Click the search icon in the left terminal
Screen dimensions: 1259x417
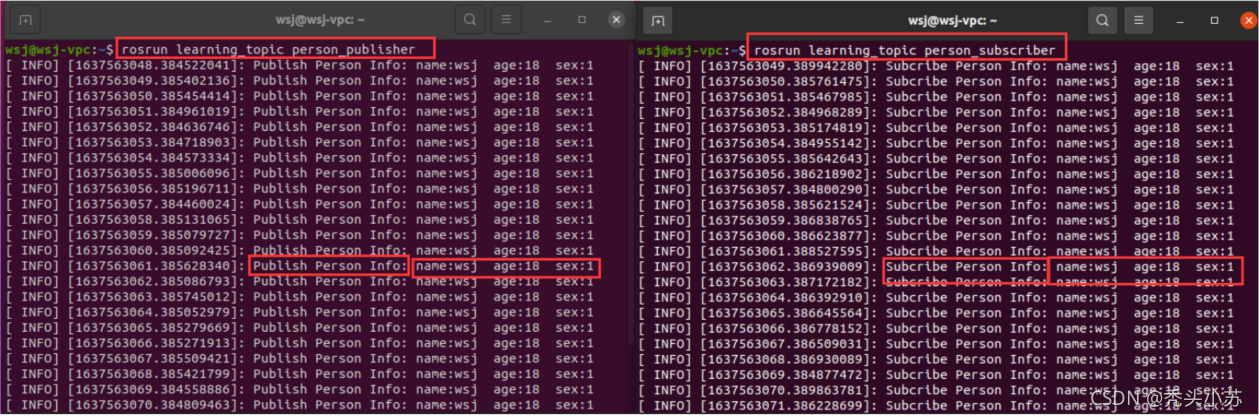click(469, 19)
